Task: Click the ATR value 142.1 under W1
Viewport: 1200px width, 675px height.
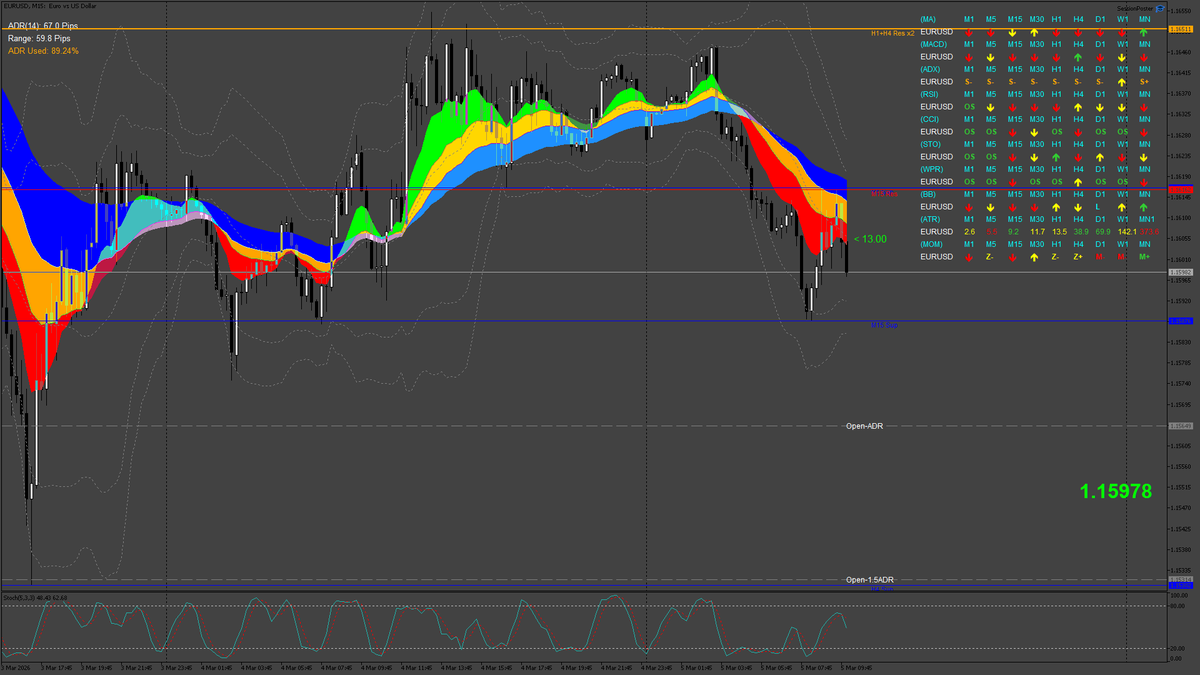Action: (x=1126, y=231)
